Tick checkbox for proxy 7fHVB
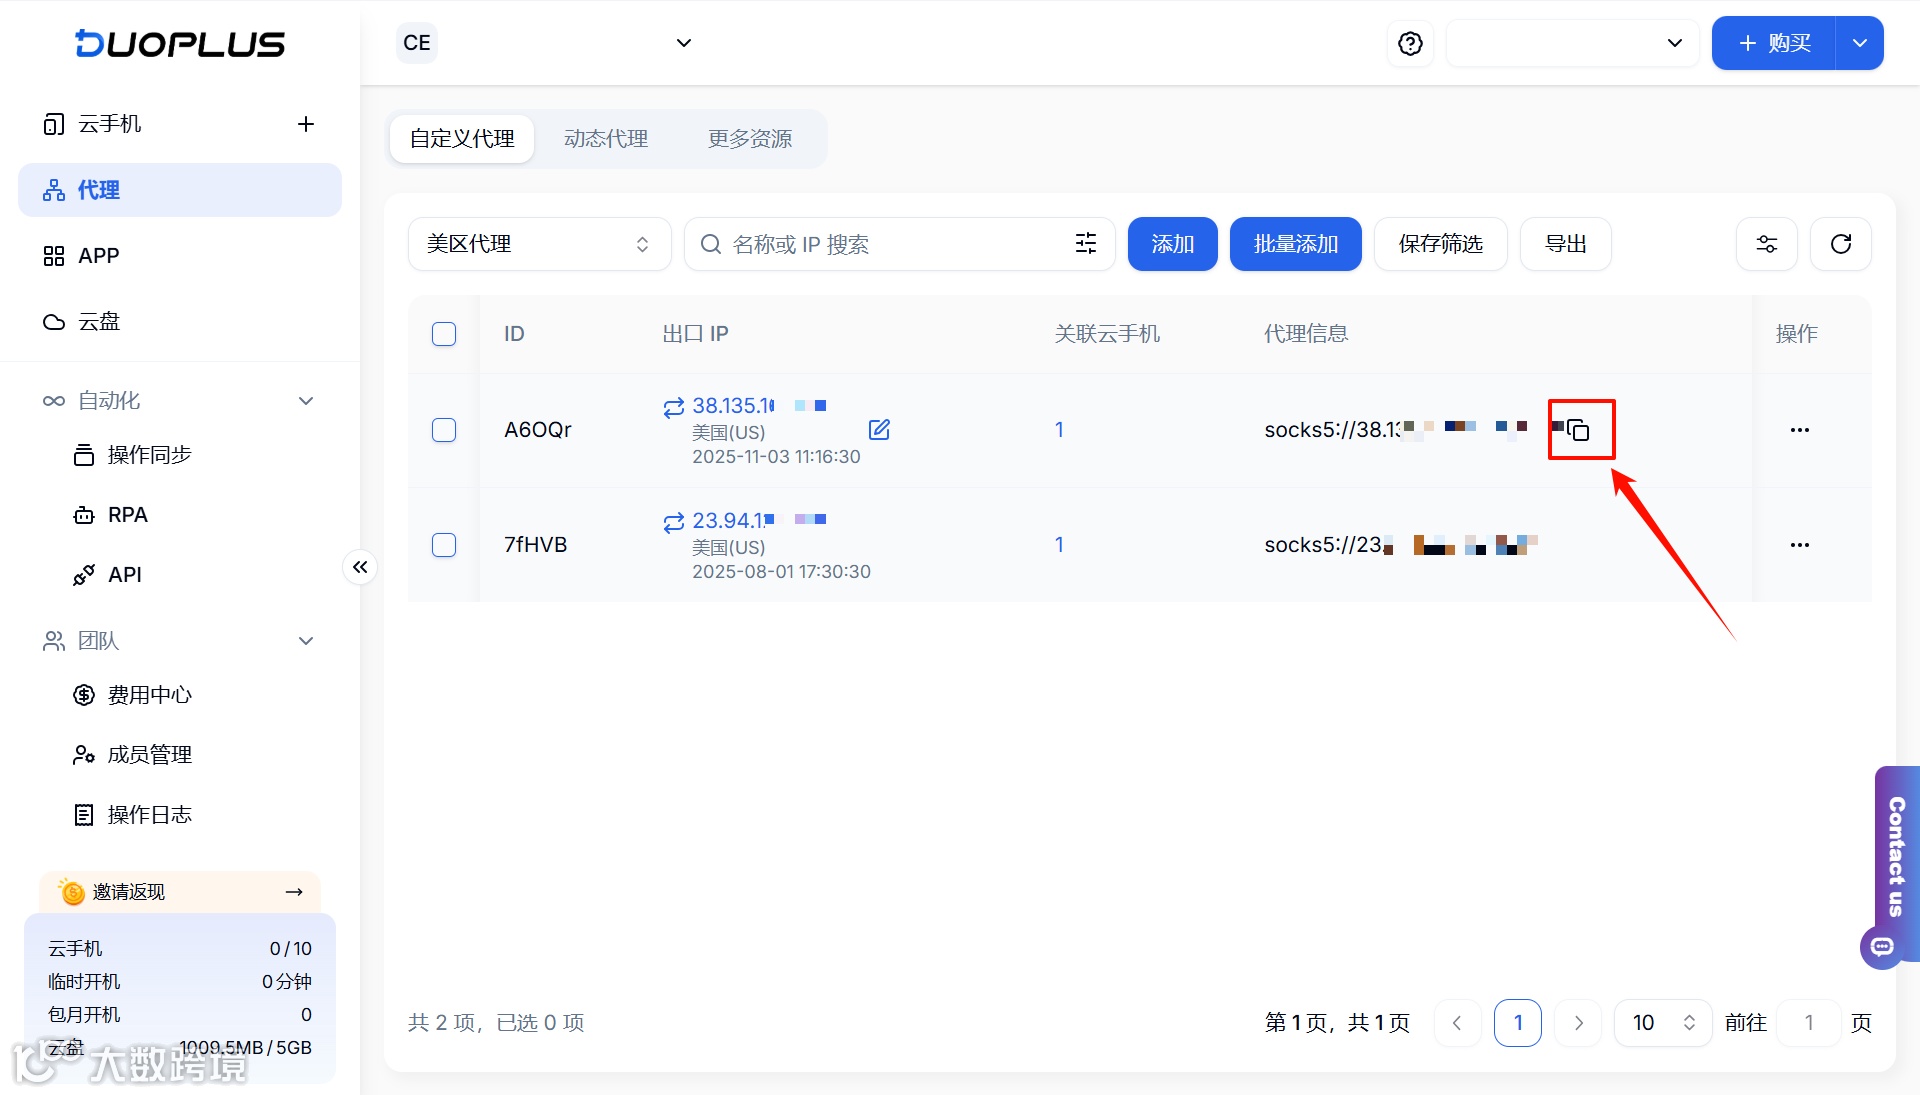 point(444,545)
